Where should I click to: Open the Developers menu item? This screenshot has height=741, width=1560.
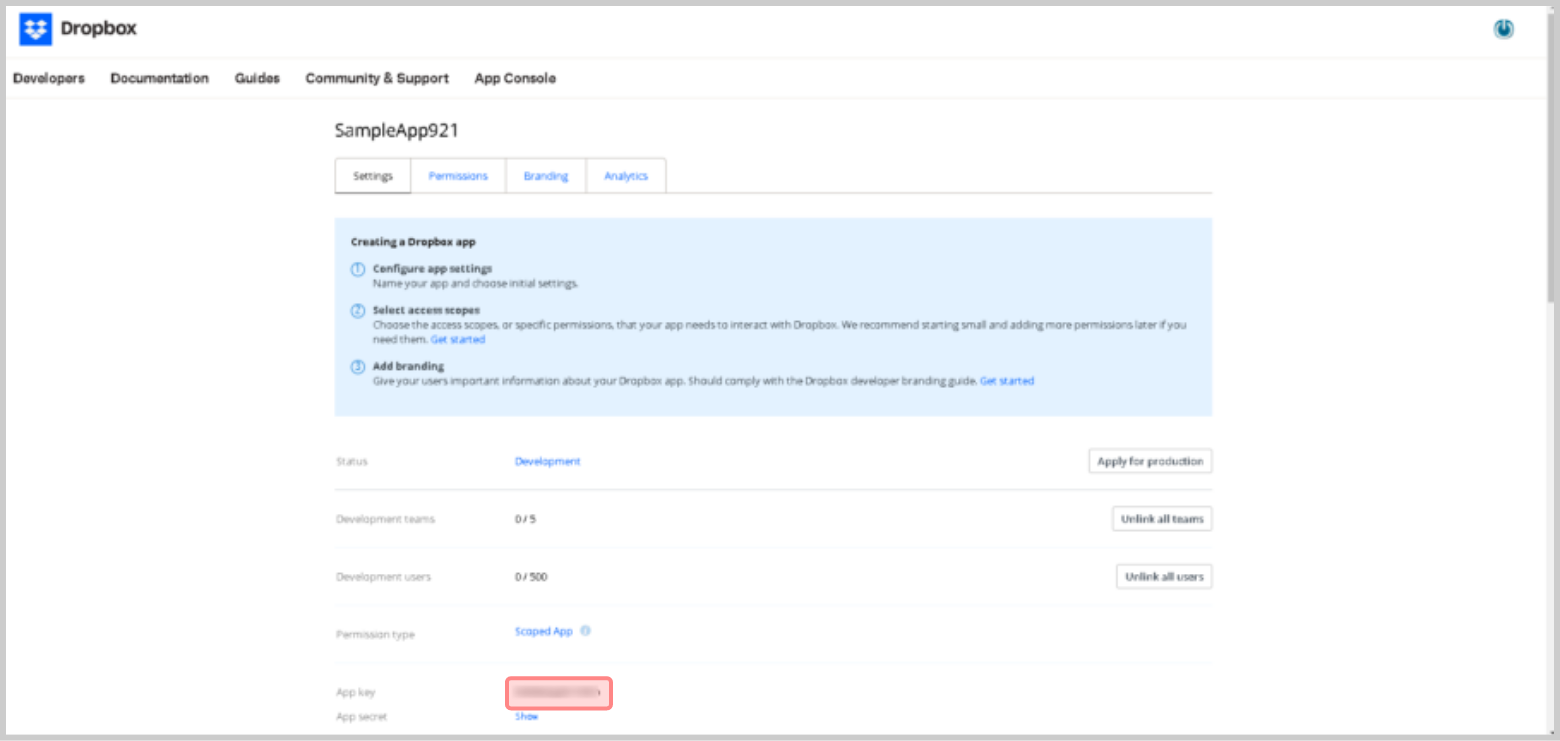pos(49,78)
